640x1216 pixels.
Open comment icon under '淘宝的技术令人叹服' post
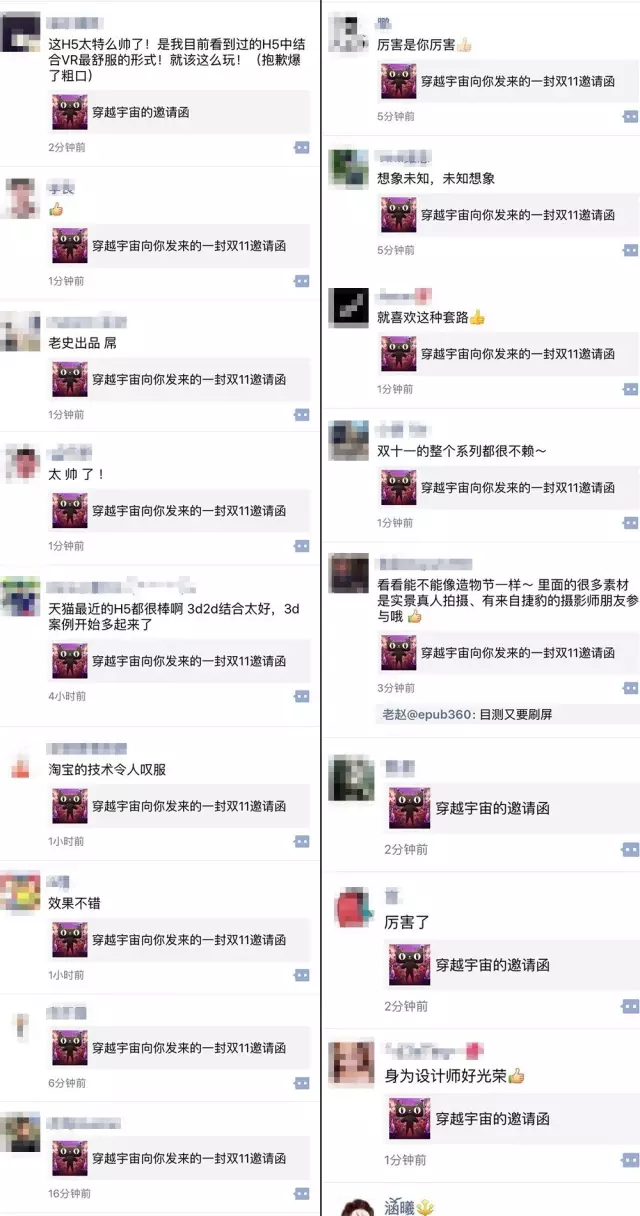301,841
